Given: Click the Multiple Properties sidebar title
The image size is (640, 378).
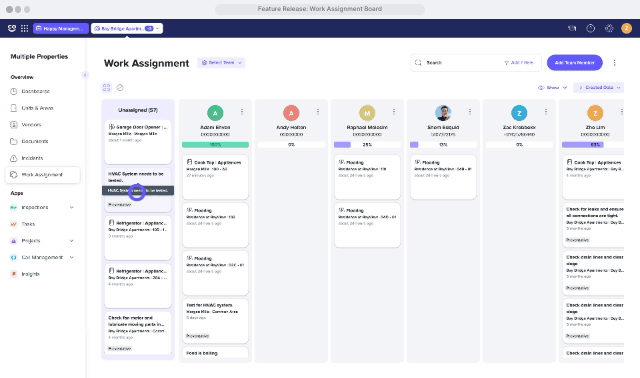Looking at the screenshot, I should point(39,57).
